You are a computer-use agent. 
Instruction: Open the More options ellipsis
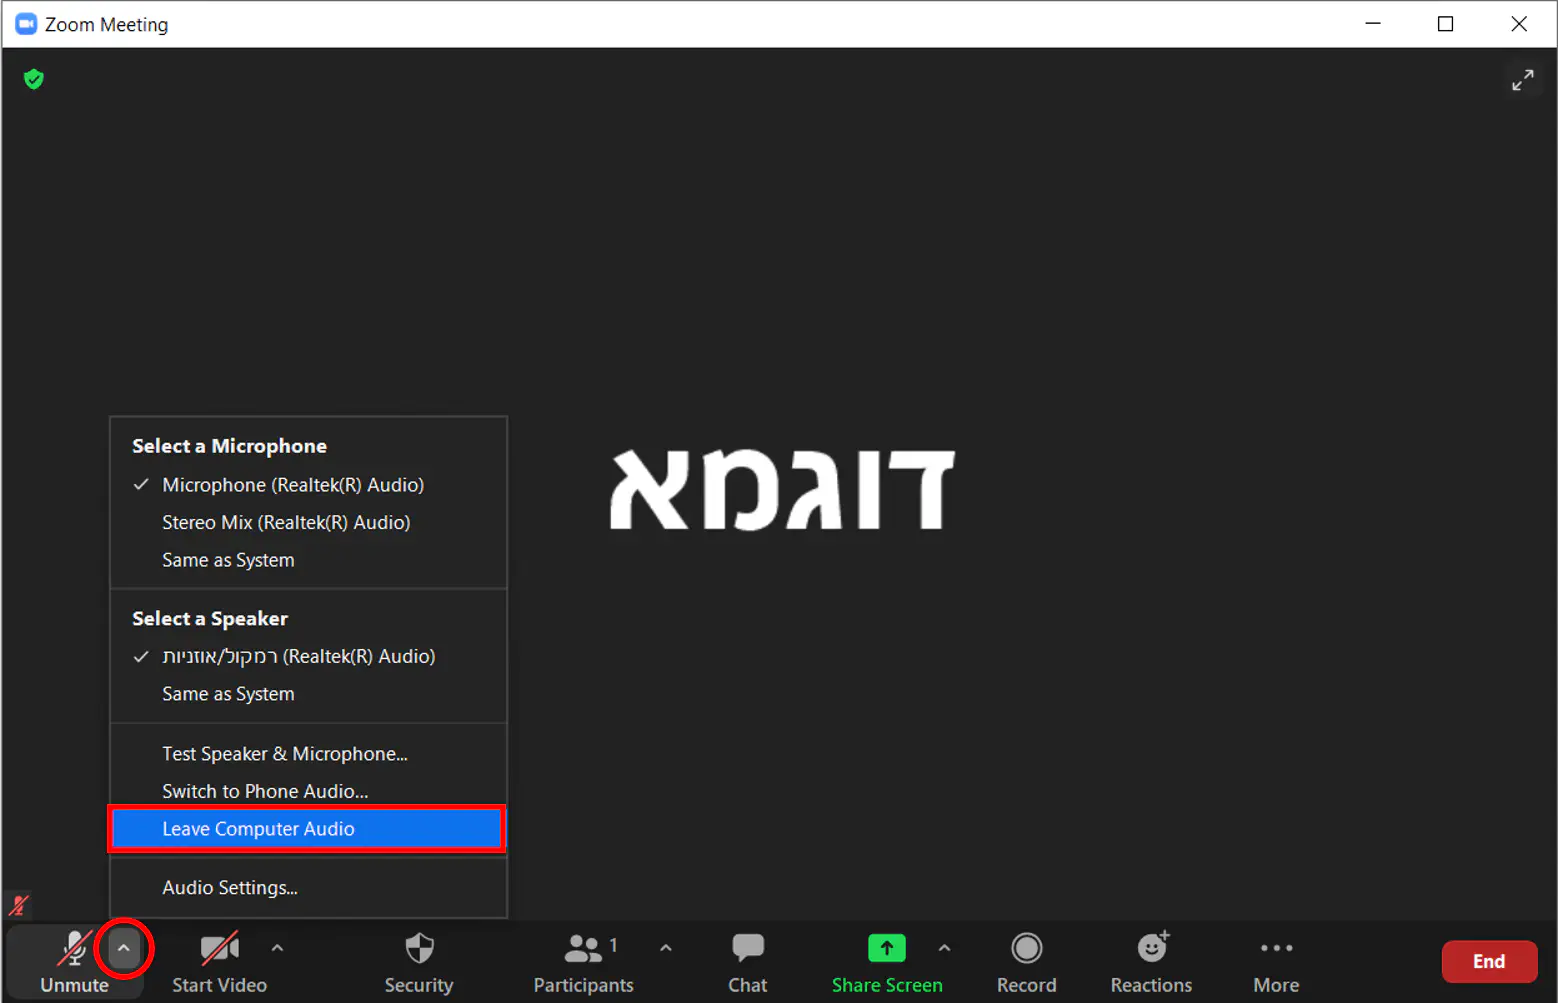coord(1276,949)
